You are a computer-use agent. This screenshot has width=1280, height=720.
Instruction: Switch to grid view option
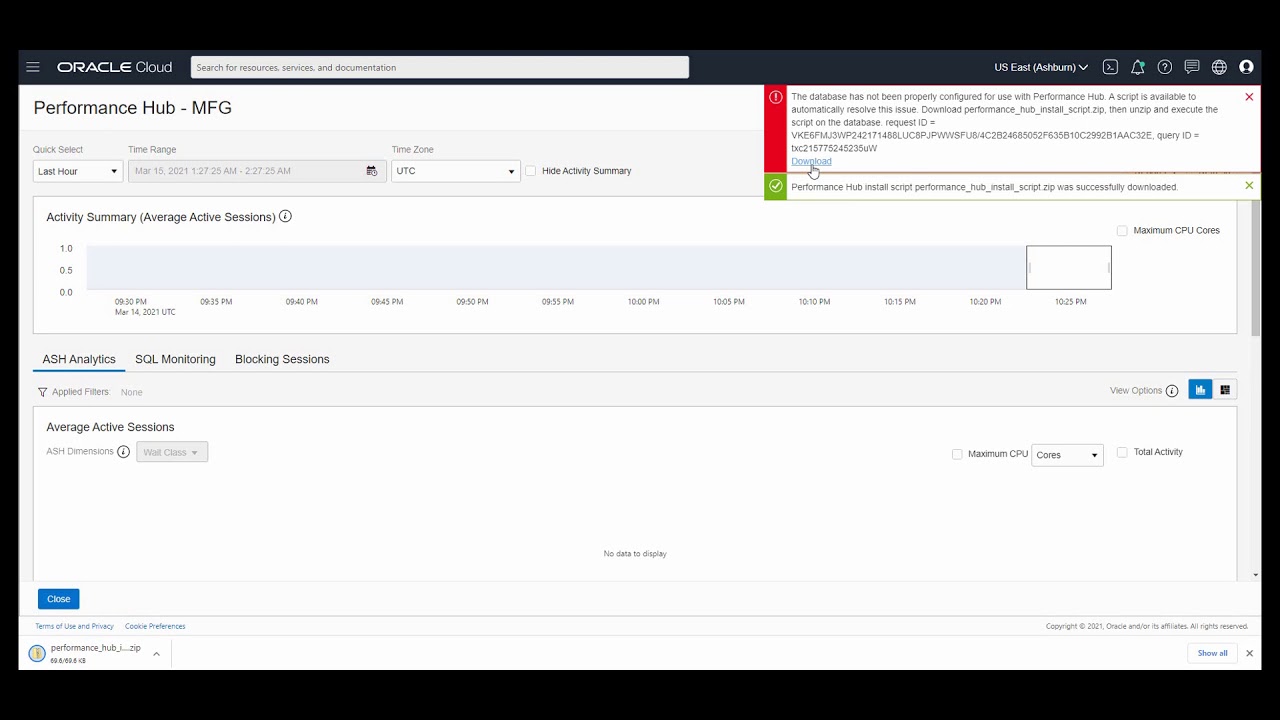click(x=1225, y=390)
